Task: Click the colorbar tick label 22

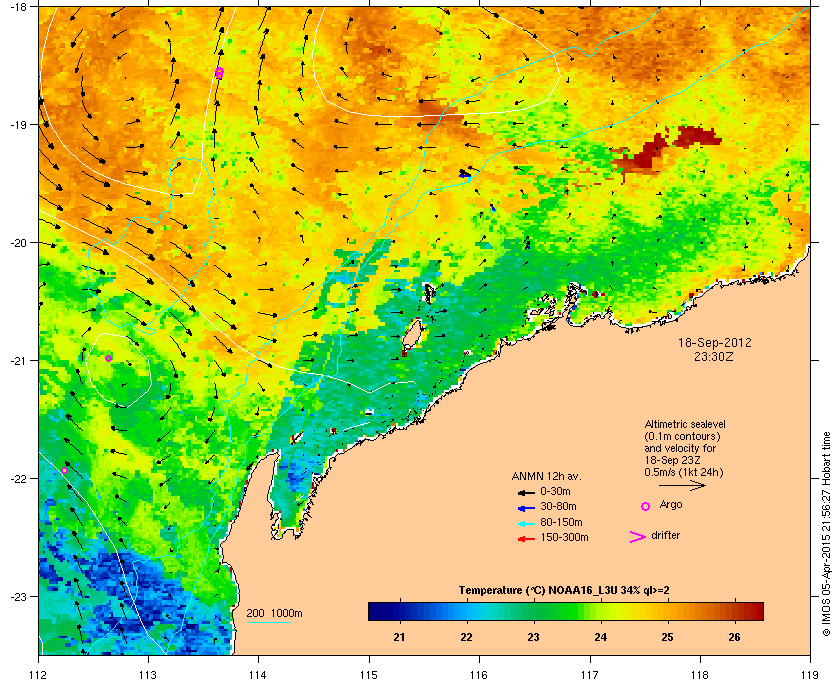Action: pos(467,637)
